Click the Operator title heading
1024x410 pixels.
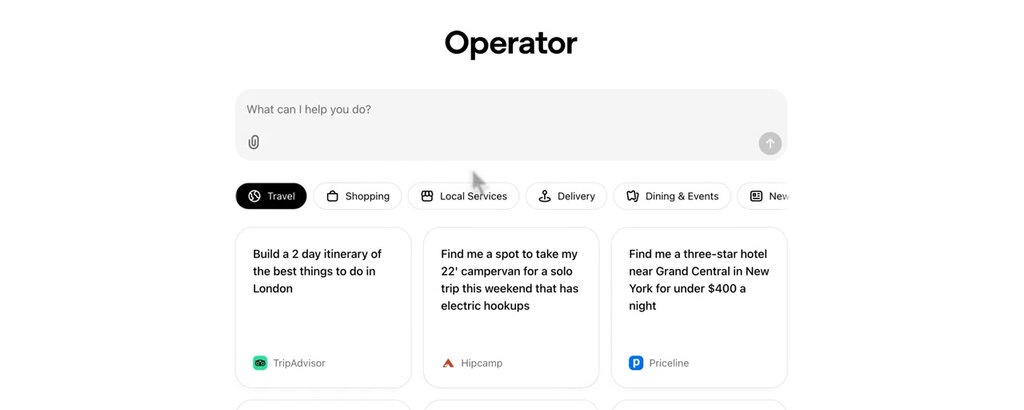[x=511, y=44]
